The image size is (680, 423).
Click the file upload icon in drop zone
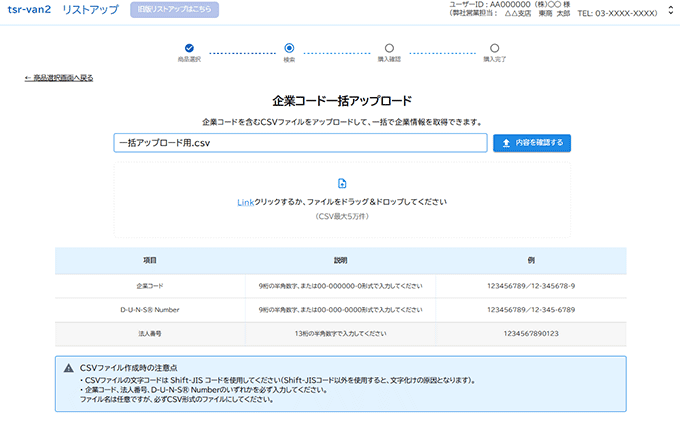342,183
